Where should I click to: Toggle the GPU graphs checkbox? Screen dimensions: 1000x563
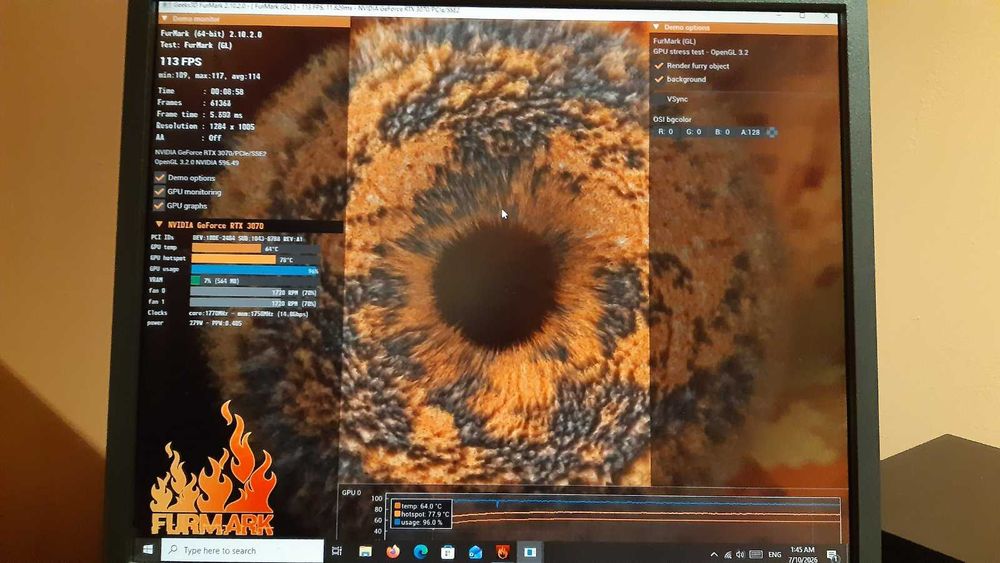[x=159, y=205]
